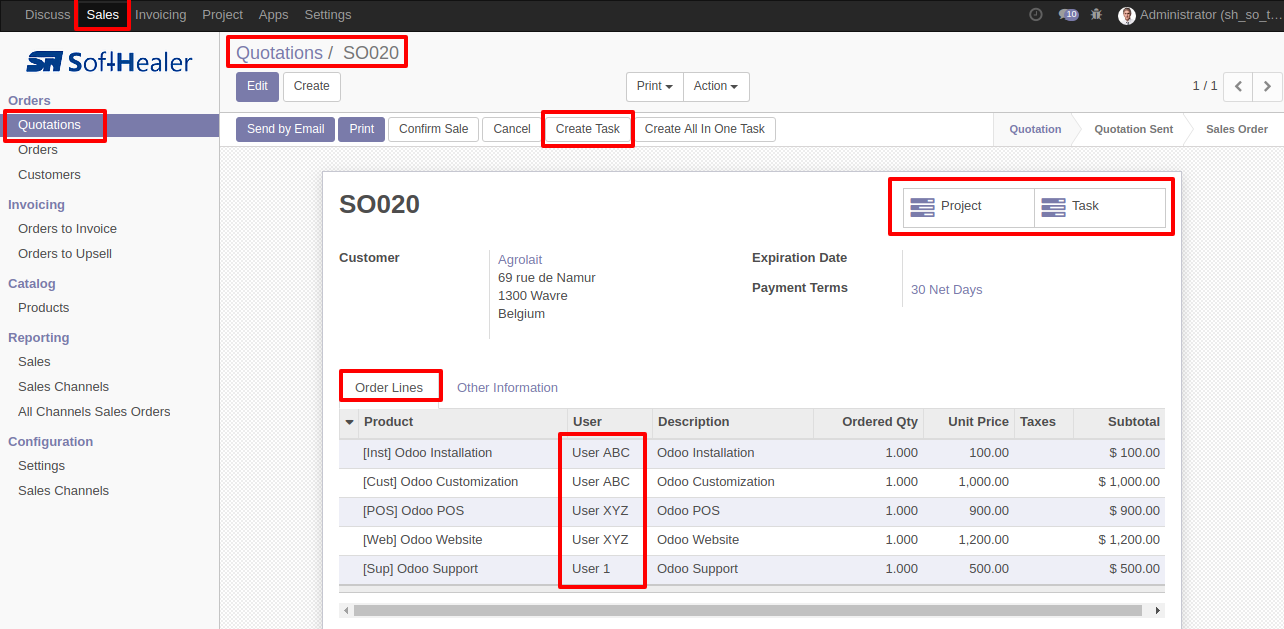Click the purple Print button in status bar
The width and height of the screenshot is (1284, 629).
362,129
